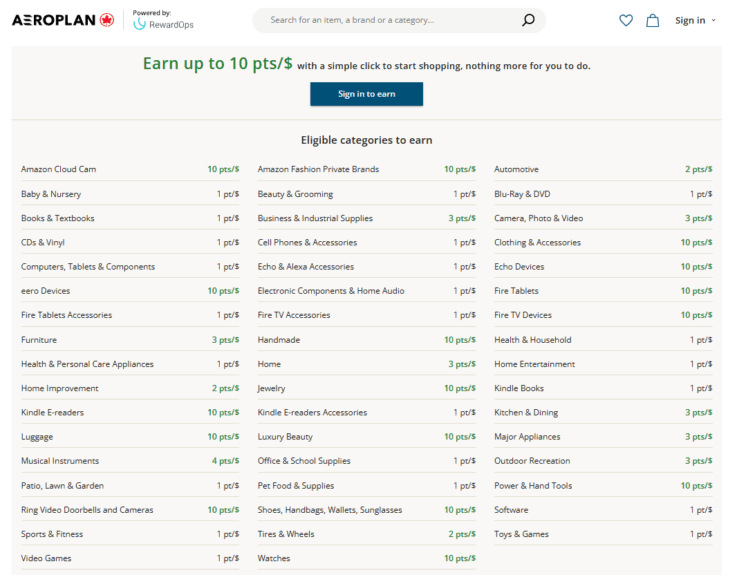Select Office & School Supplies category
The image size is (737, 575).
[304, 461]
